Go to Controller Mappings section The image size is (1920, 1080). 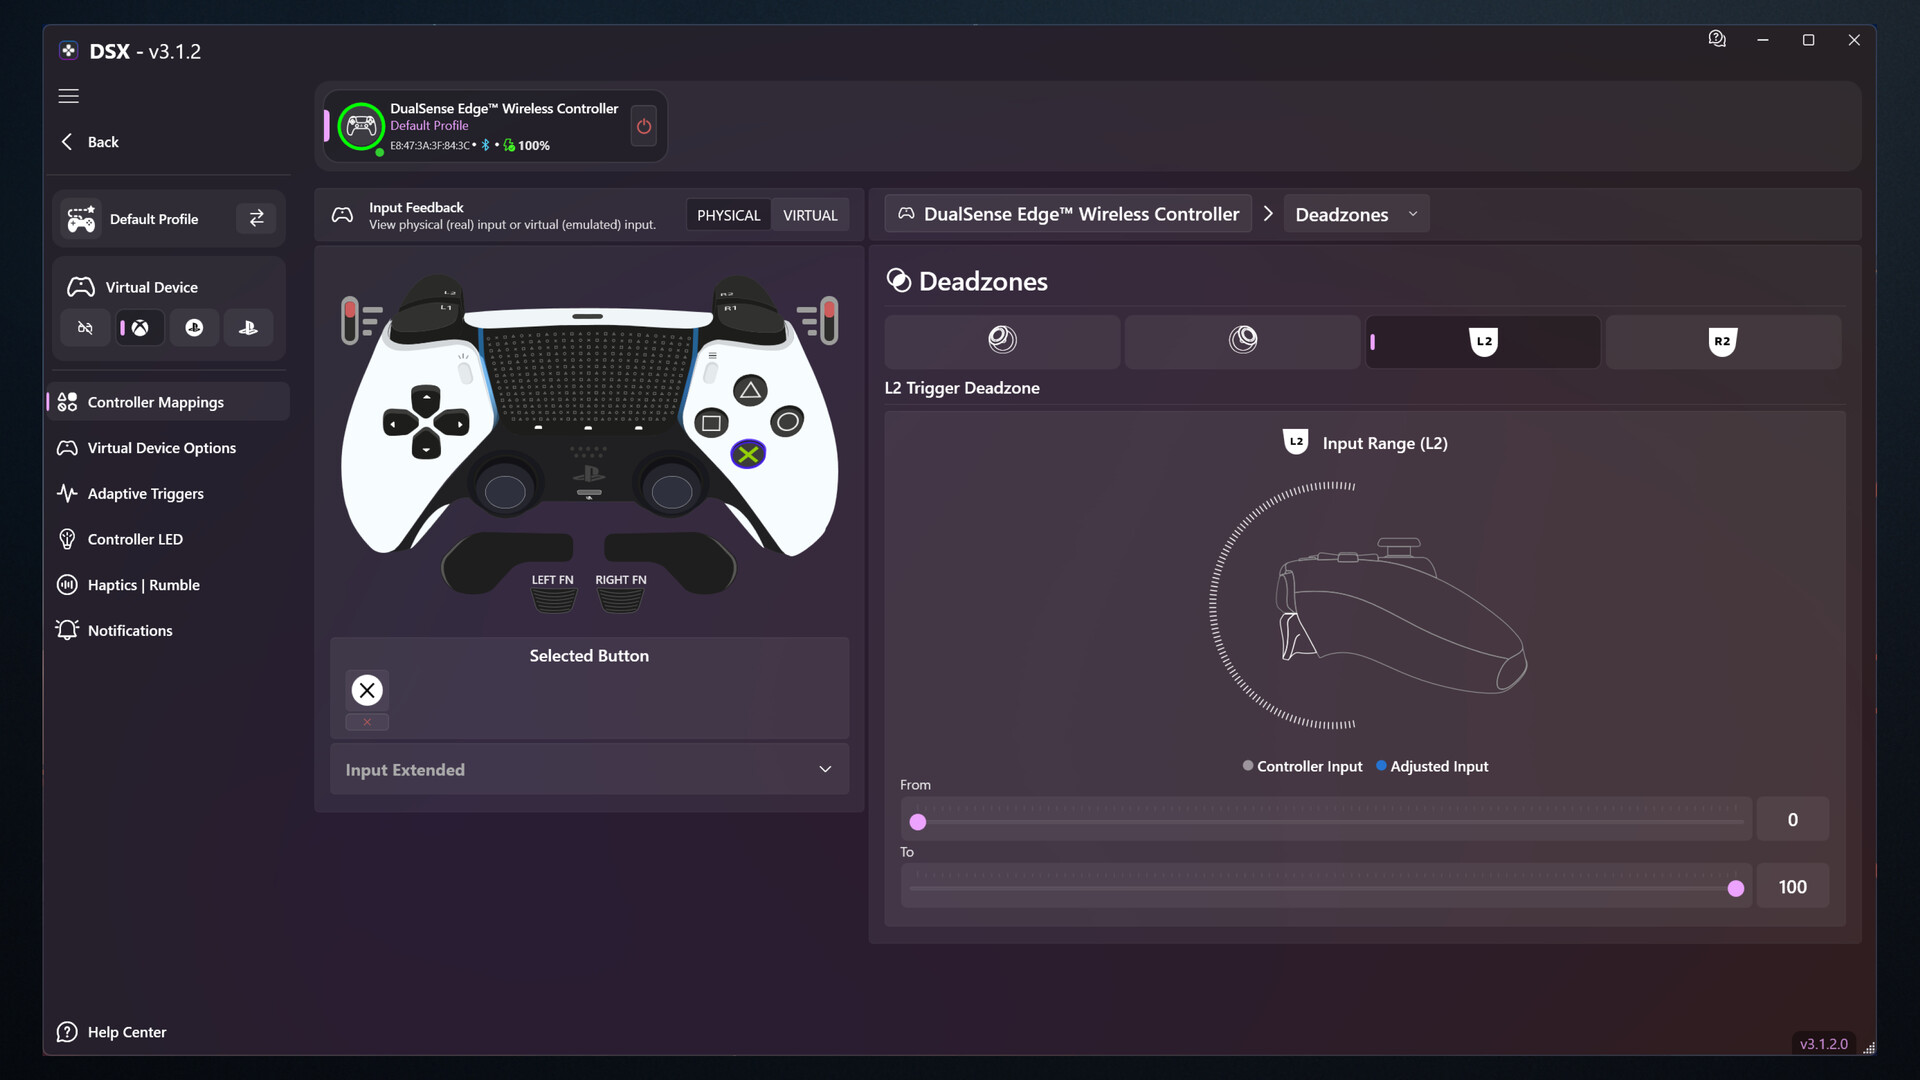(155, 402)
